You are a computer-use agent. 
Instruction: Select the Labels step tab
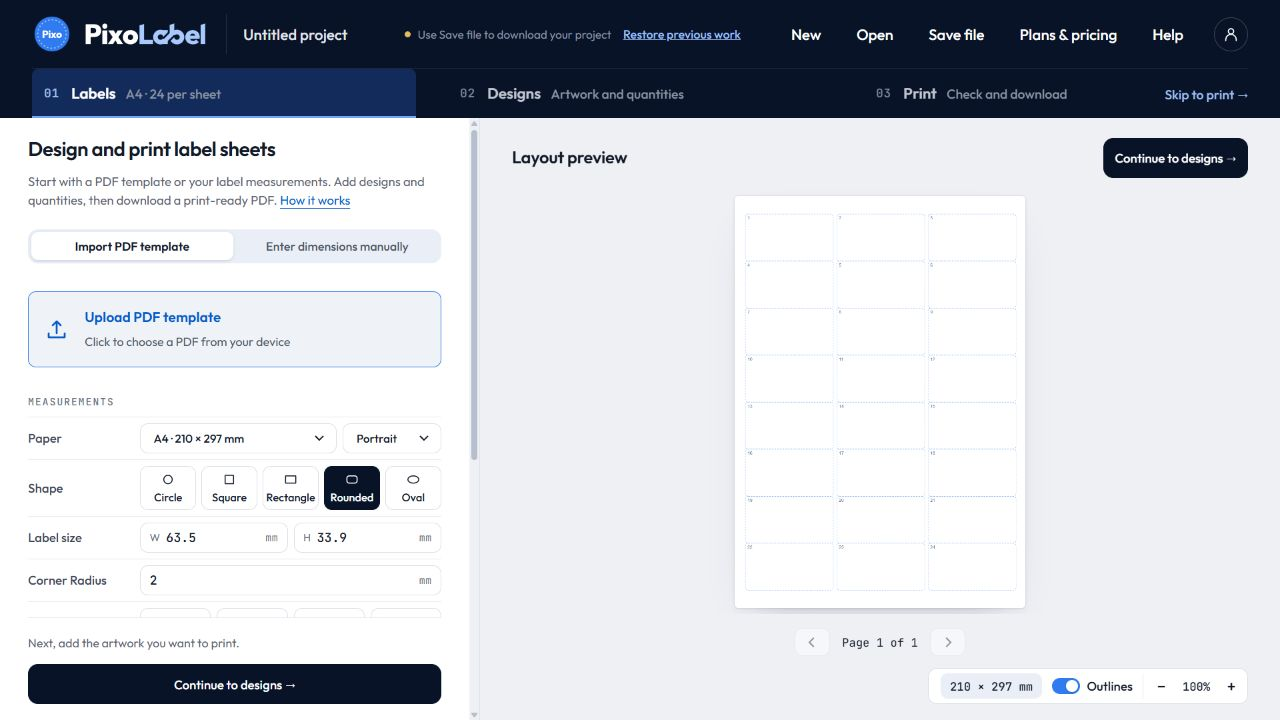[224, 93]
